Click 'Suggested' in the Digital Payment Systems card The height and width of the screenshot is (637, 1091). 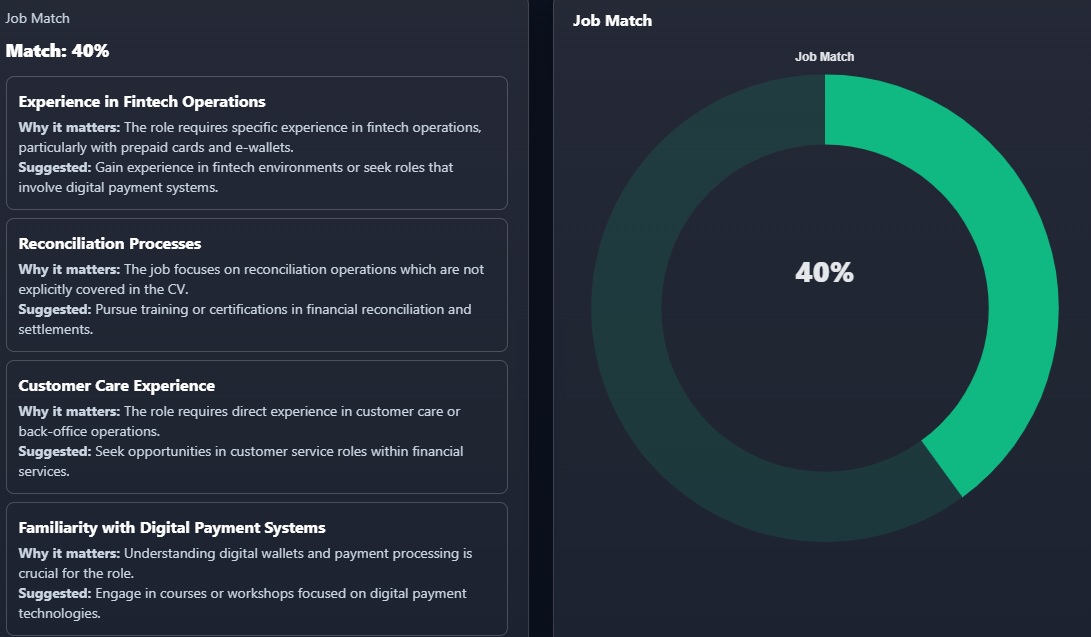pos(55,593)
